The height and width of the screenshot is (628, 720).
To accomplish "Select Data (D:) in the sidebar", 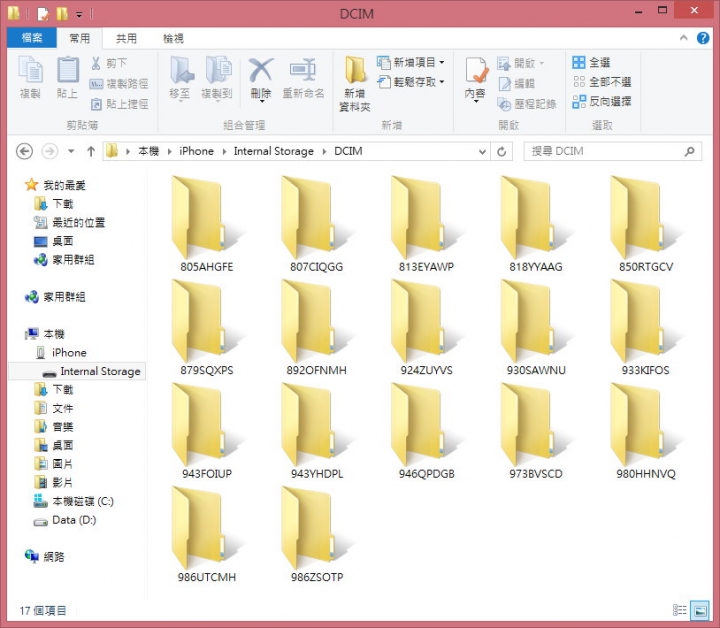I will click(x=65, y=520).
